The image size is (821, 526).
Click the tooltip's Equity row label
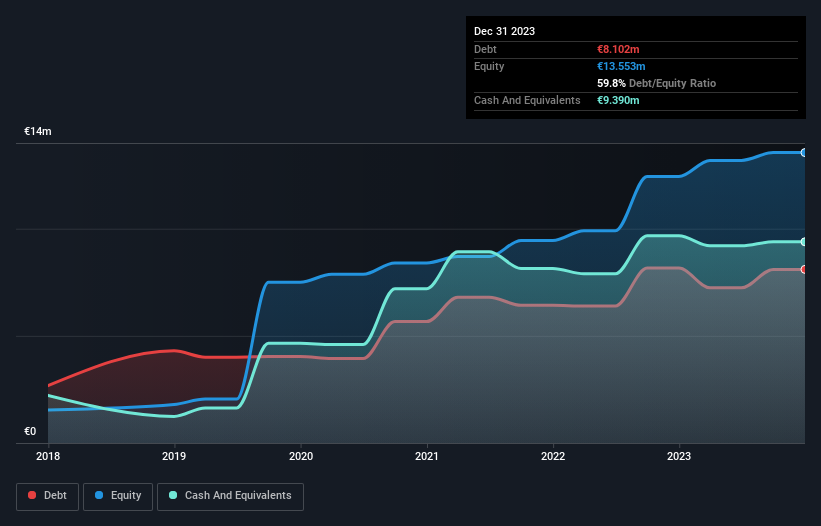click(489, 66)
